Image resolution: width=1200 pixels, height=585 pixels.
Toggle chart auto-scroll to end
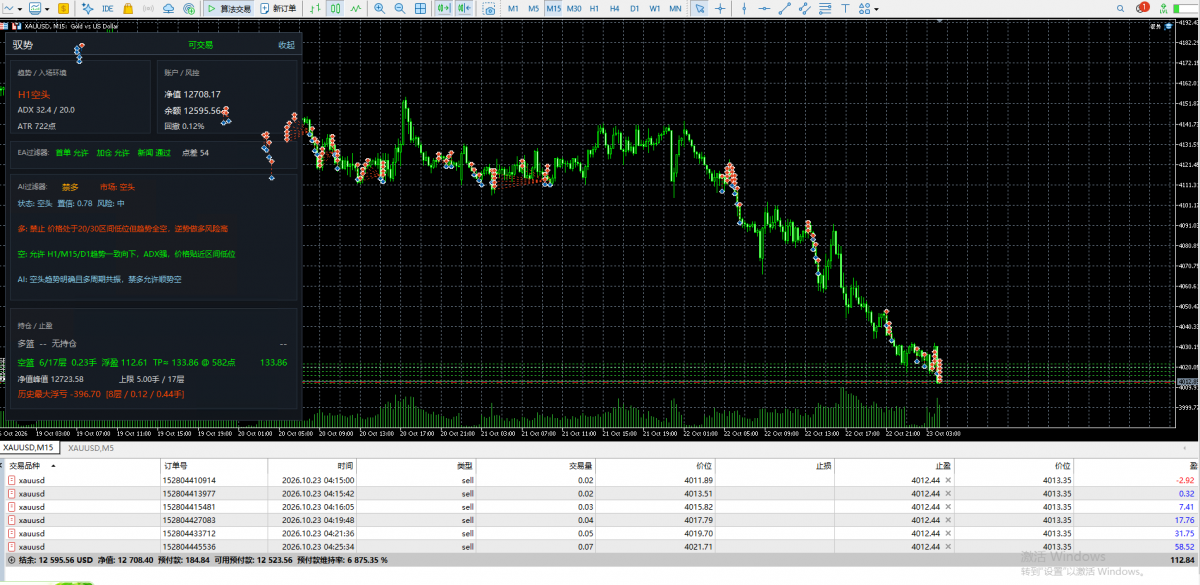click(443, 8)
